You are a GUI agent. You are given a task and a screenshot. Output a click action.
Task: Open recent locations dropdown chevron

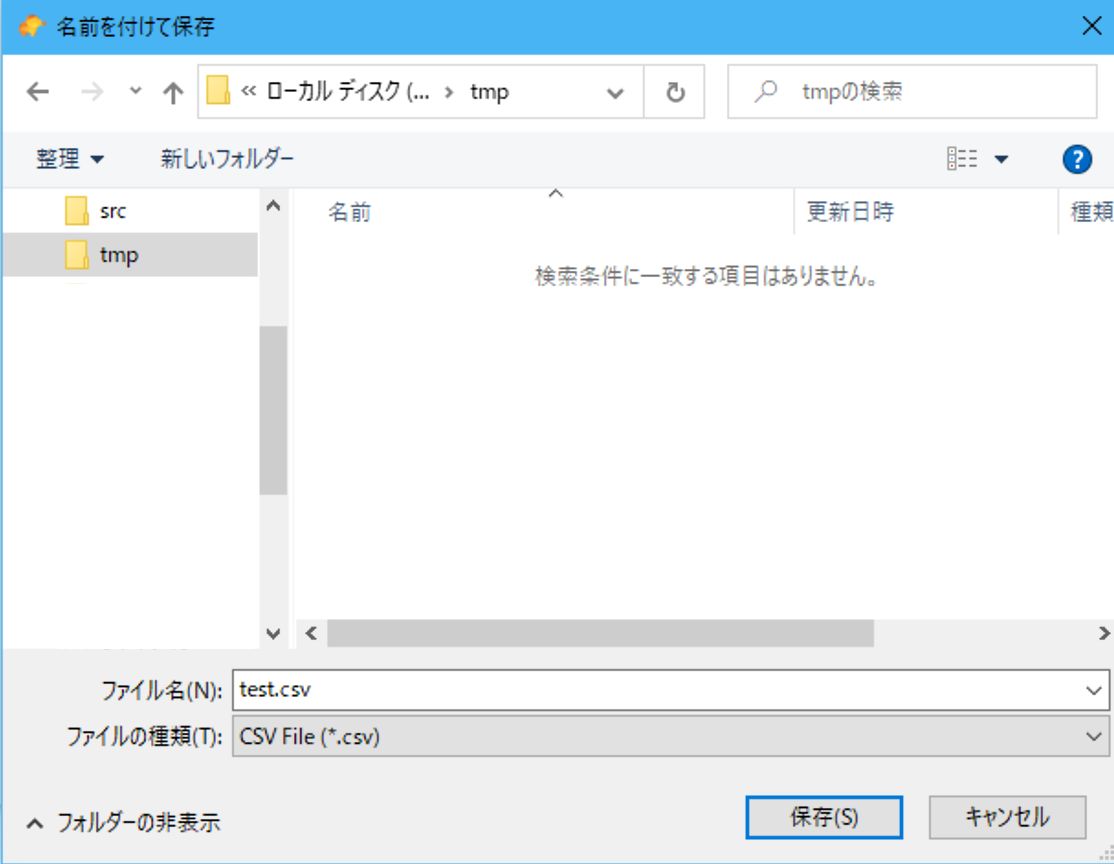[135, 91]
